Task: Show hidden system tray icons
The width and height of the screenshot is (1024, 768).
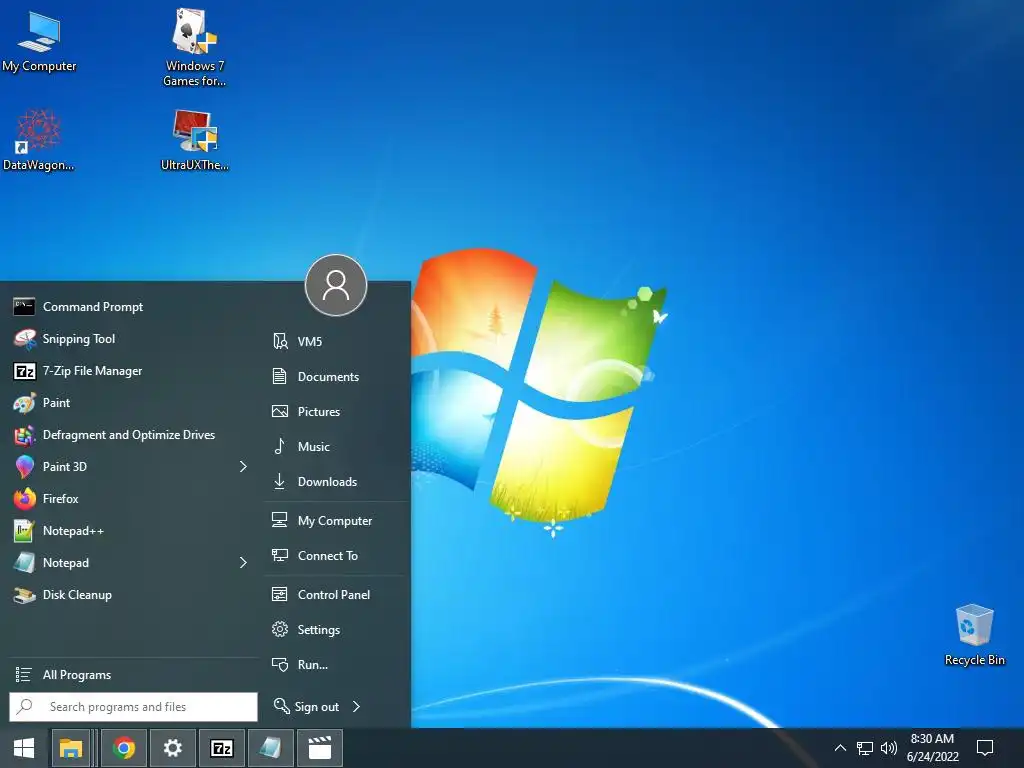Action: pyautogui.click(x=840, y=748)
